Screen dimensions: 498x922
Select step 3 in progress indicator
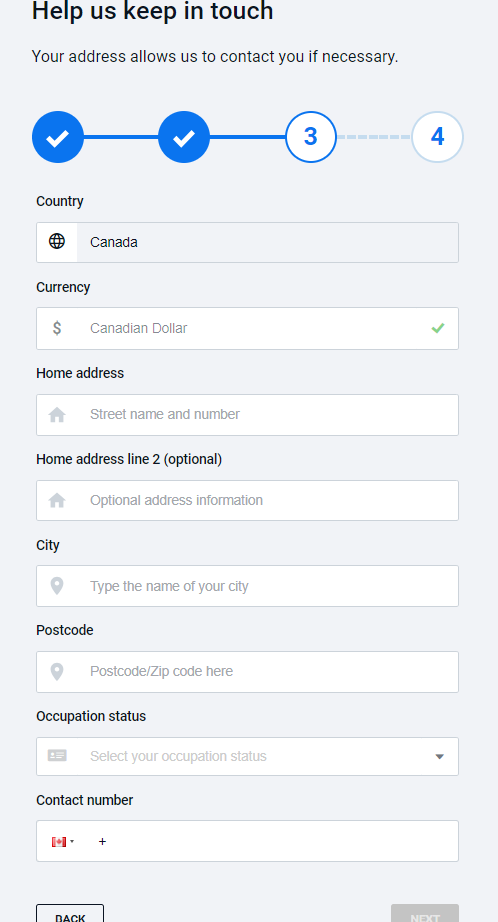[310, 137]
